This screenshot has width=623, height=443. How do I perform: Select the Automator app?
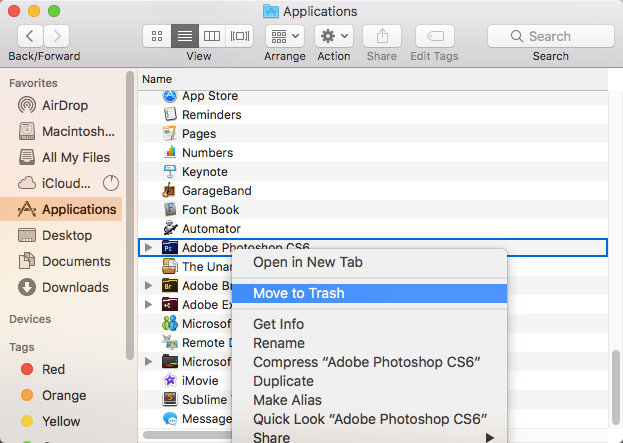(373, 229)
